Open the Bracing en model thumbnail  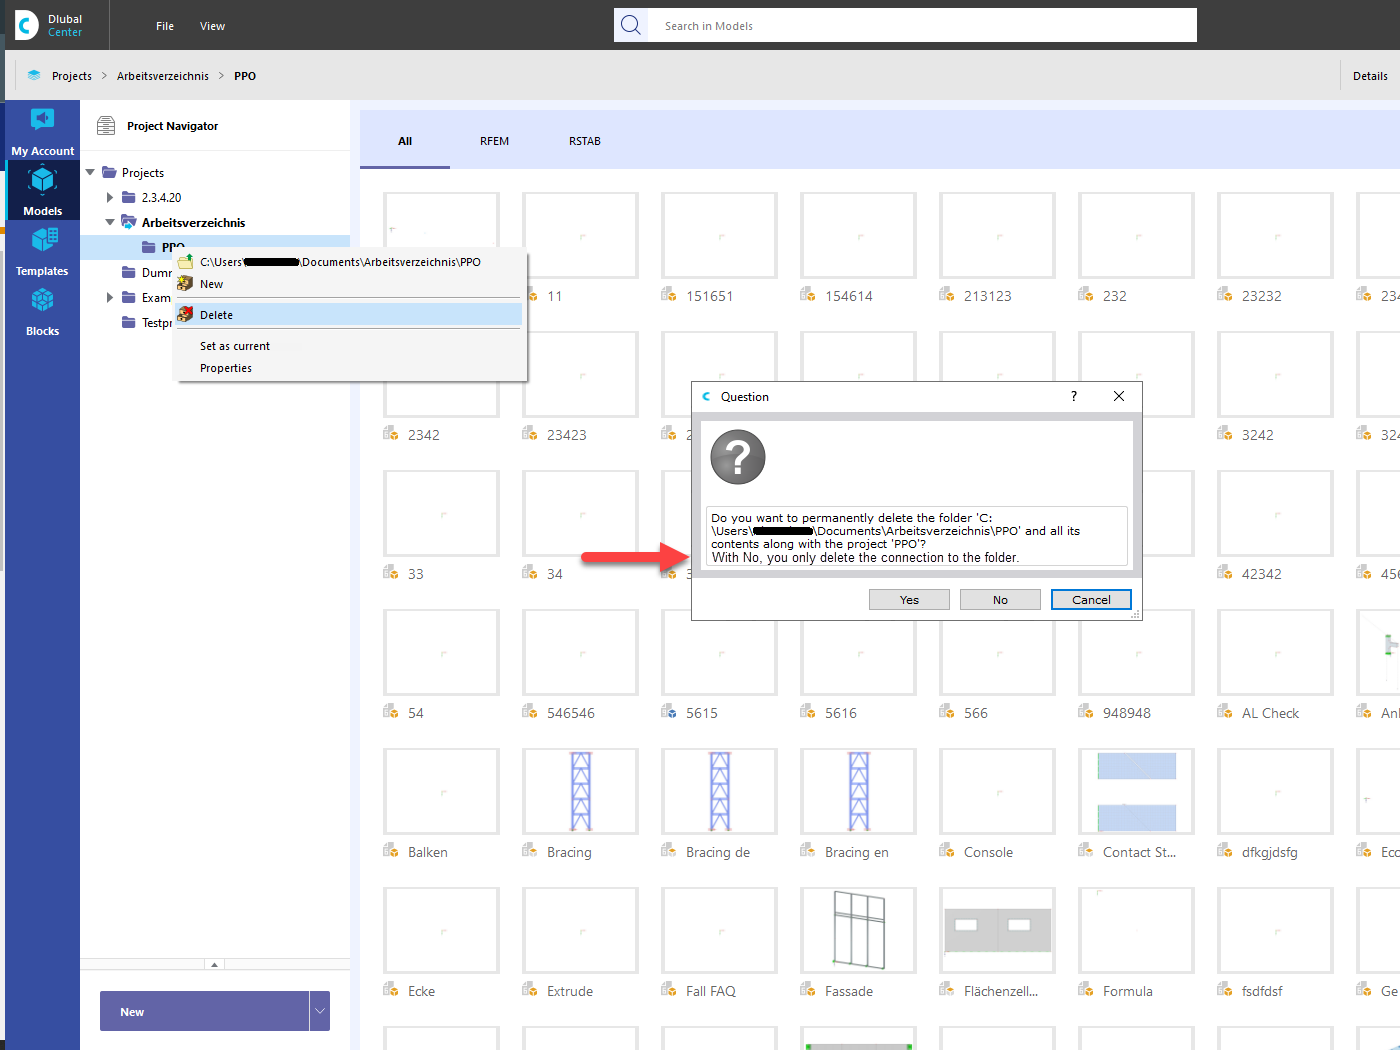858,791
